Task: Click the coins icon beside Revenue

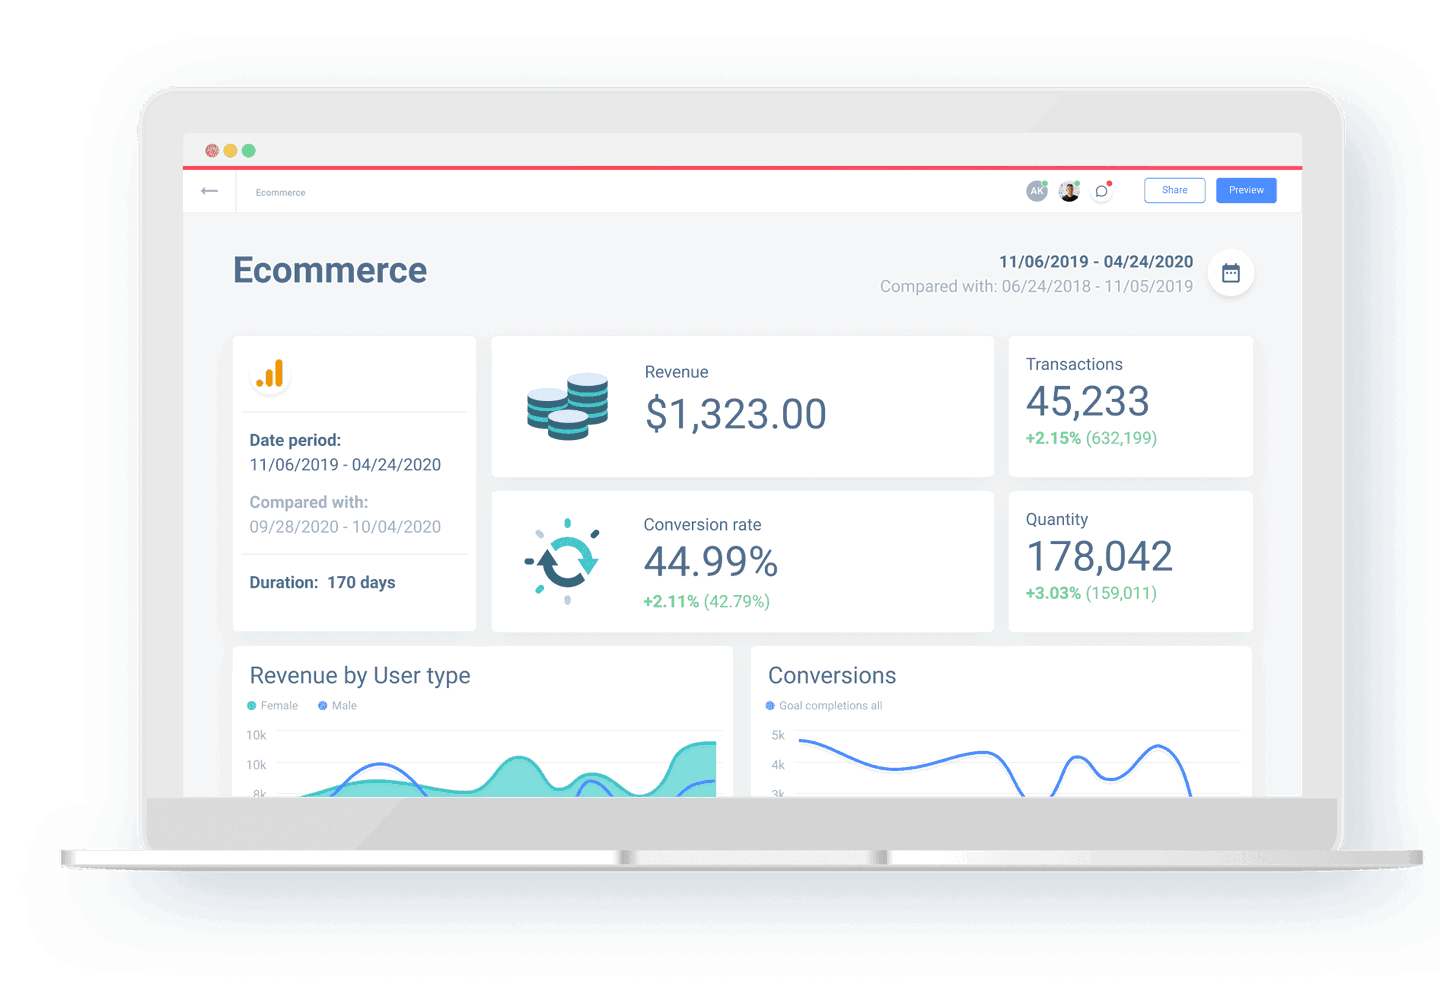Action: [x=567, y=407]
